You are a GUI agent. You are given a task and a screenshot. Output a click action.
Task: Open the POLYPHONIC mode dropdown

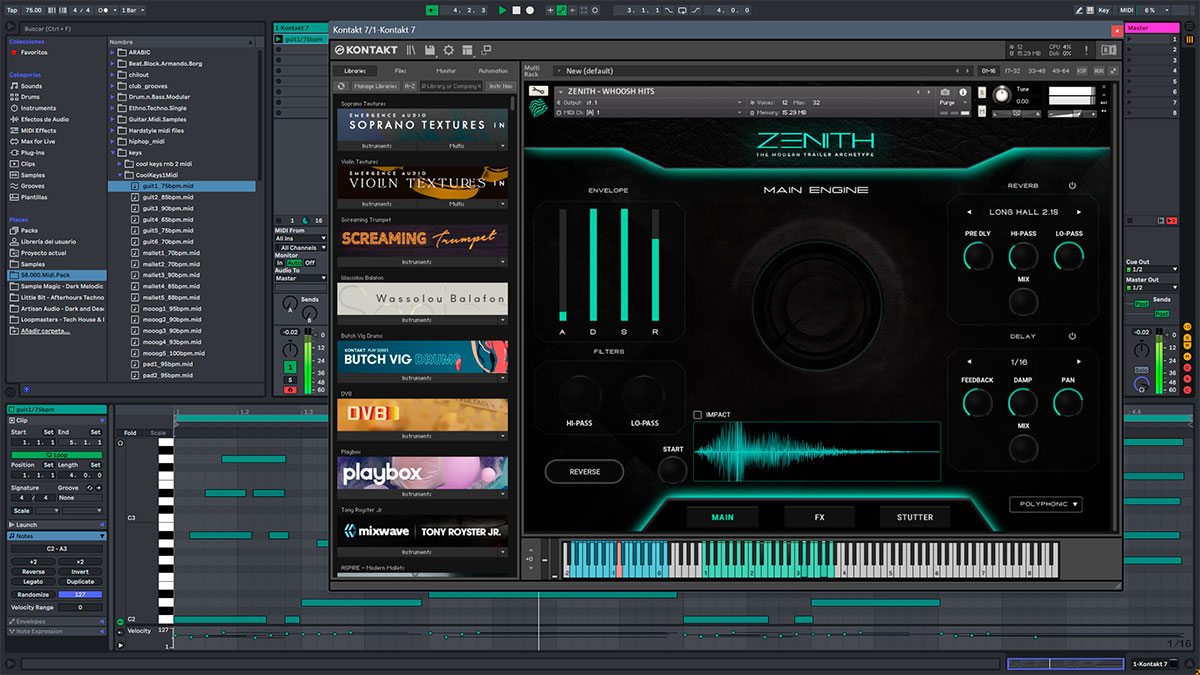tap(1045, 505)
